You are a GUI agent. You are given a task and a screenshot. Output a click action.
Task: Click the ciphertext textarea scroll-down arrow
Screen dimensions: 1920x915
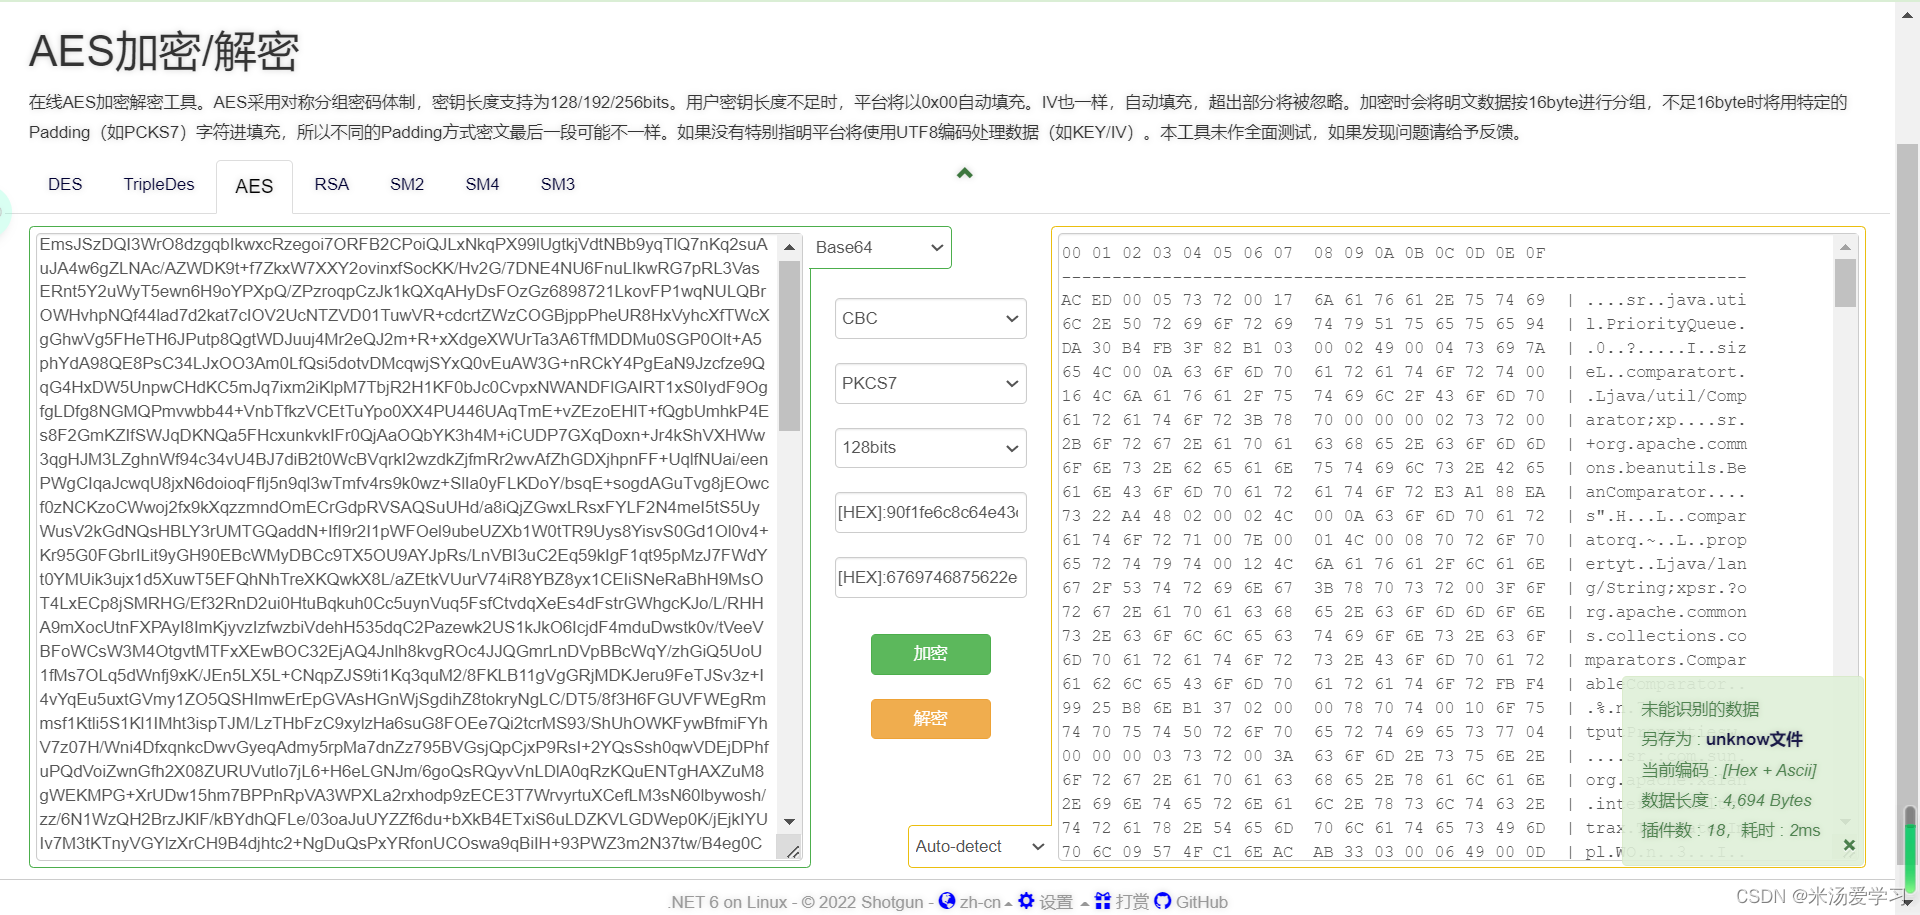pos(789,822)
